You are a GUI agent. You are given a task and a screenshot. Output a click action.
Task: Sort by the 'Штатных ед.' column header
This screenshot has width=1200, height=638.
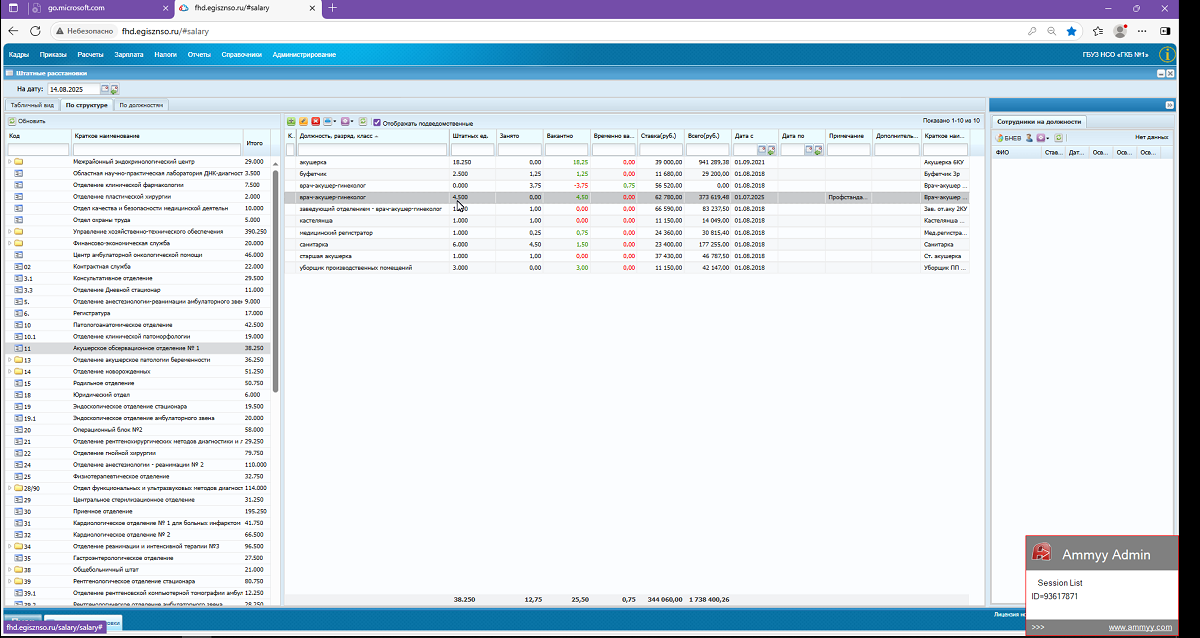tap(471, 136)
